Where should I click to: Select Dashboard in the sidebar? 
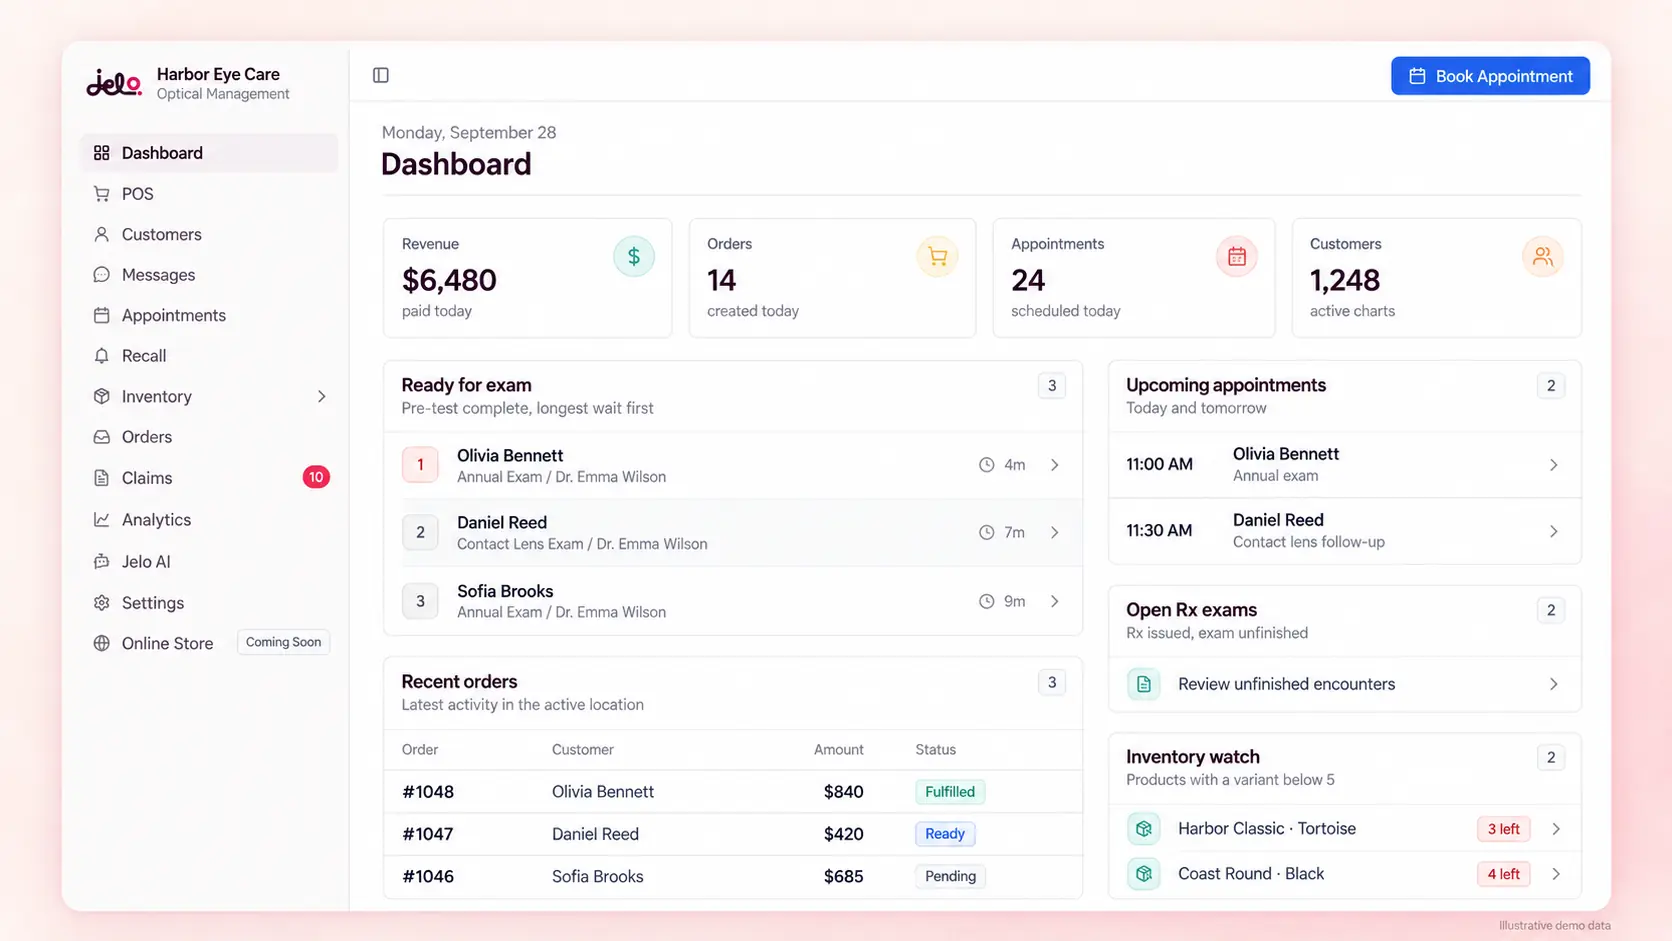(209, 153)
